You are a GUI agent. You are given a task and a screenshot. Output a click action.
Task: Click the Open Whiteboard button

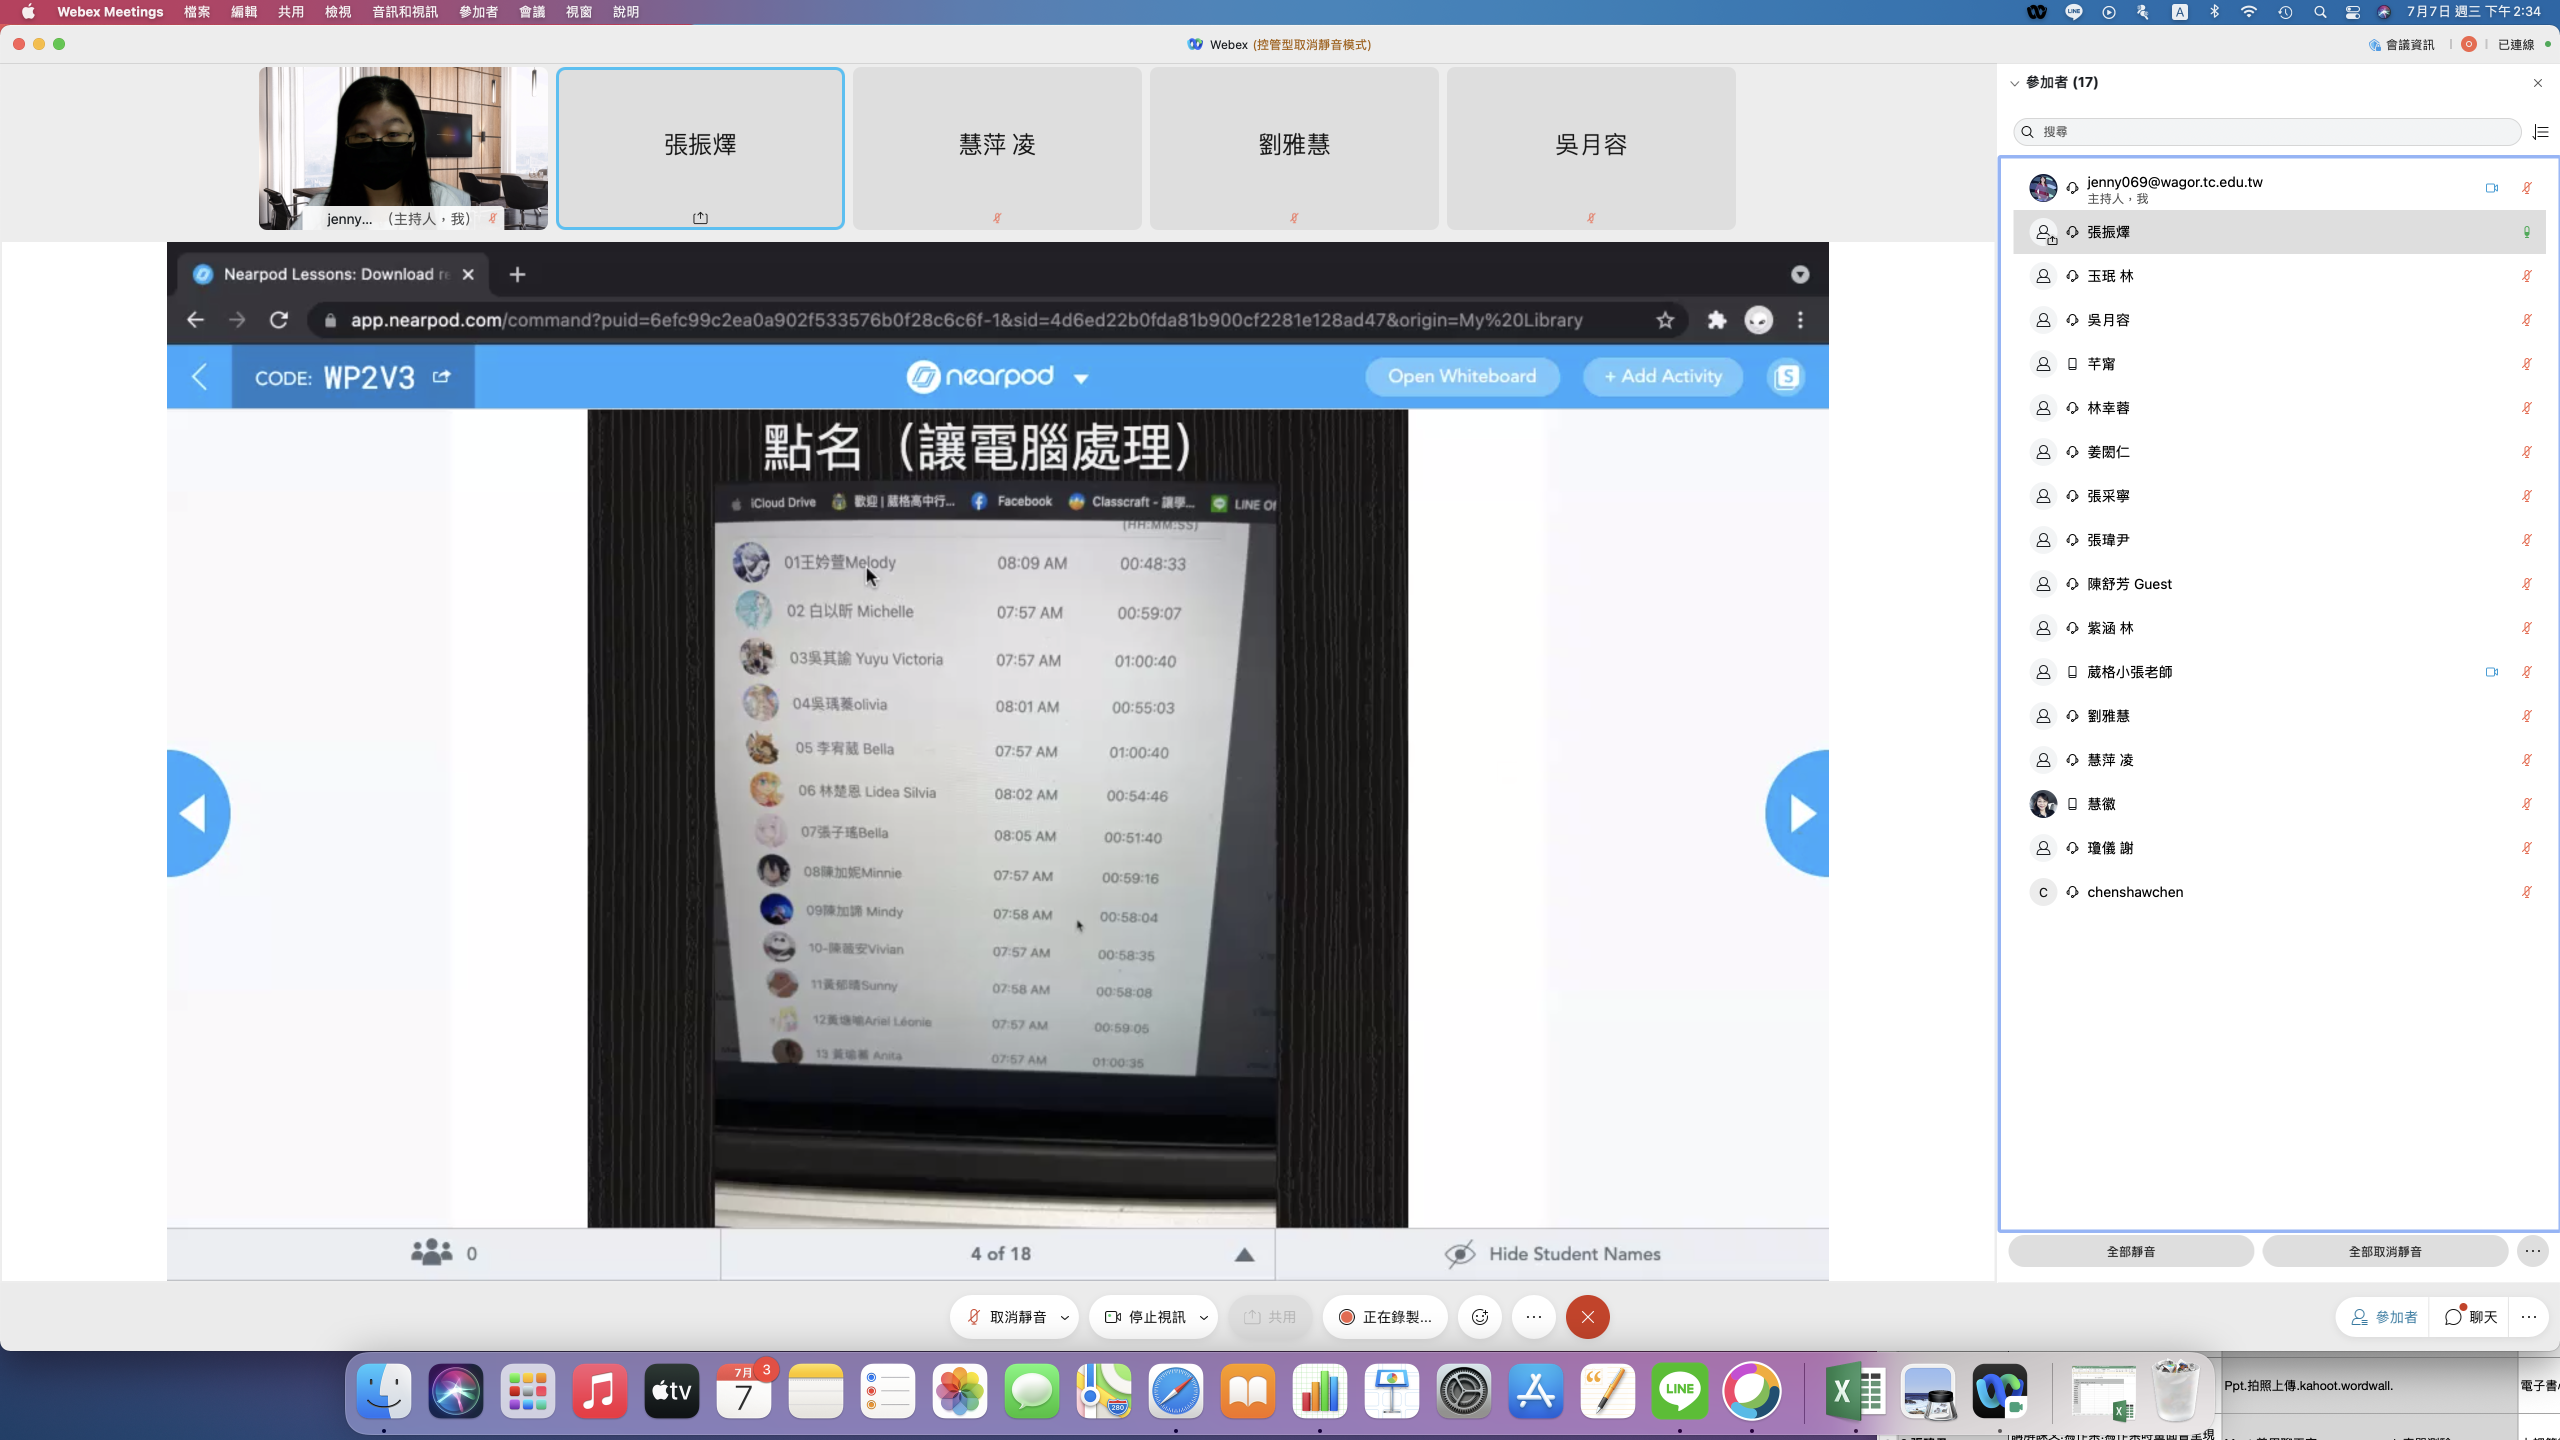(1461, 377)
